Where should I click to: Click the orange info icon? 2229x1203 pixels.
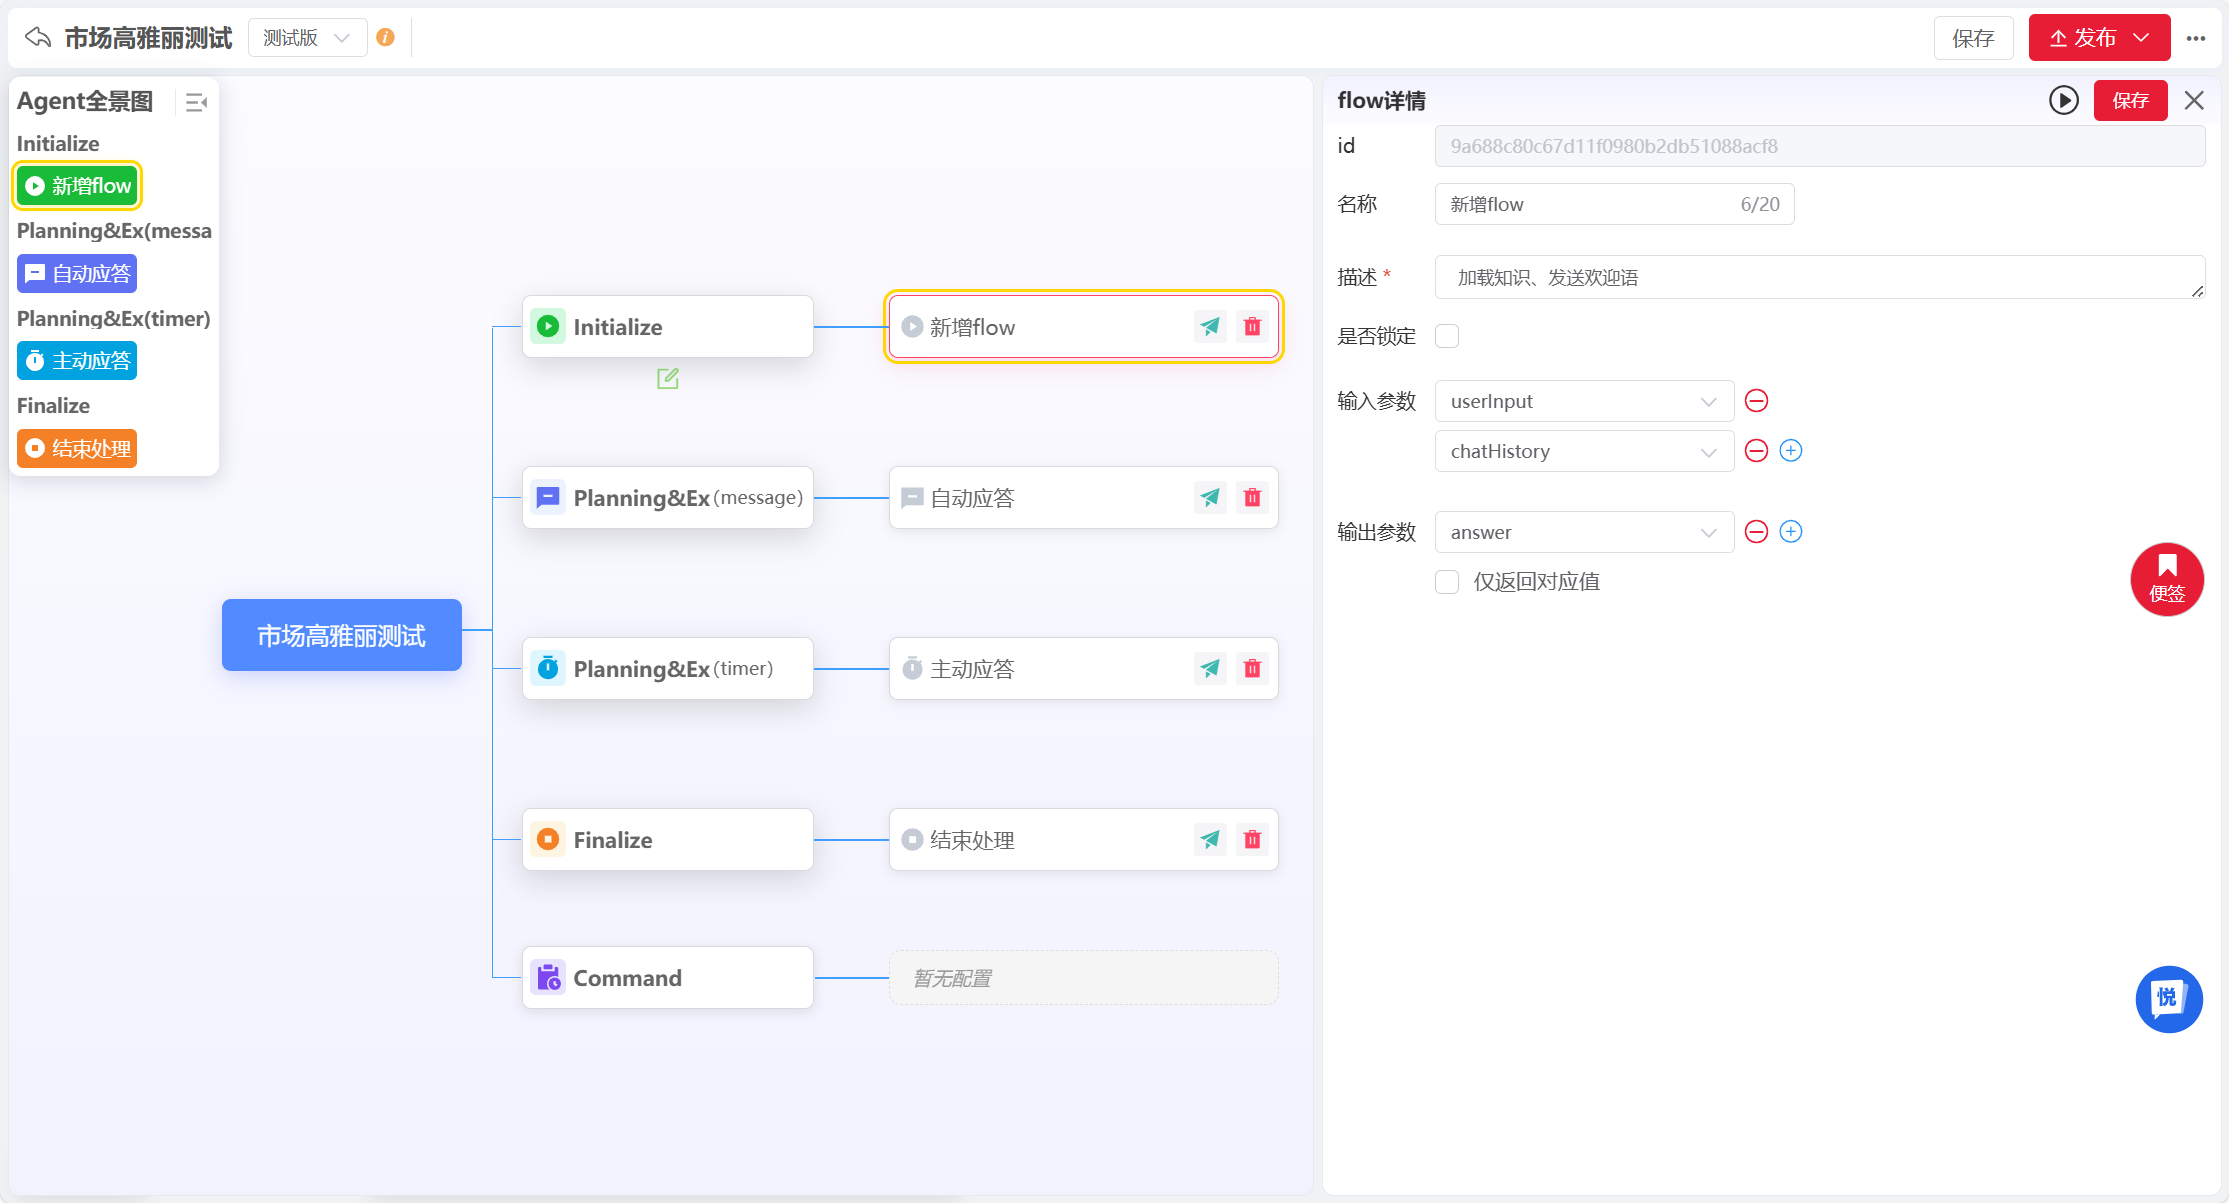(x=385, y=38)
